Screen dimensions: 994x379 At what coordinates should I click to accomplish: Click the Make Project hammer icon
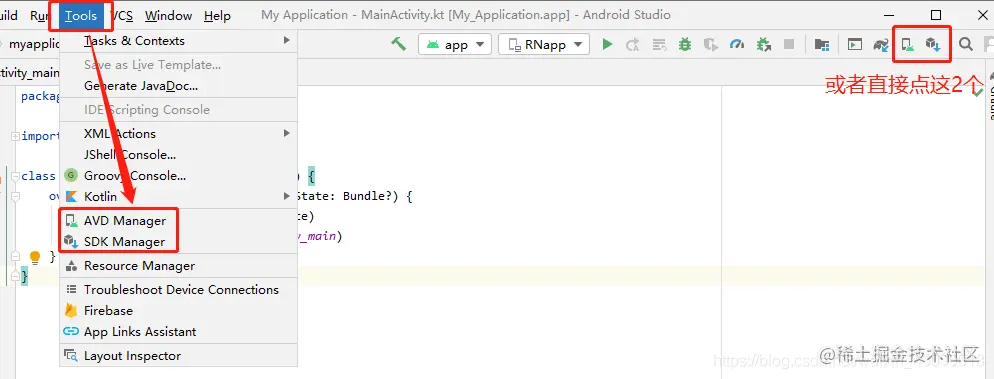pyautogui.click(x=399, y=44)
